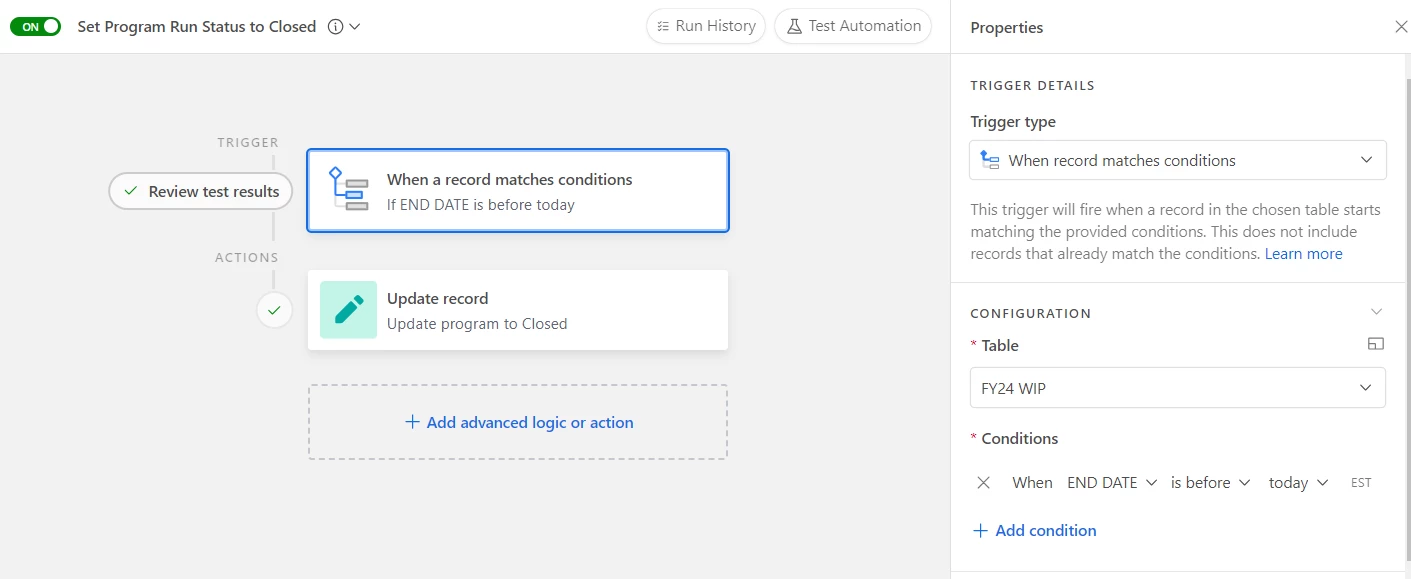The height and width of the screenshot is (579, 1411).
Task: Follow the Learn more link
Action: tap(1303, 254)
